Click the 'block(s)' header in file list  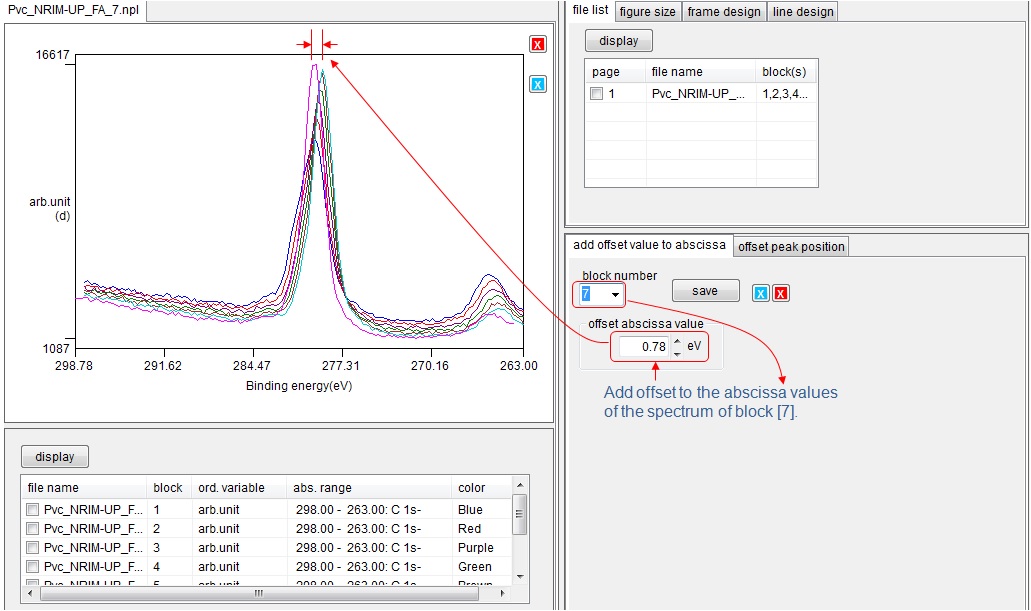[784, 72]
